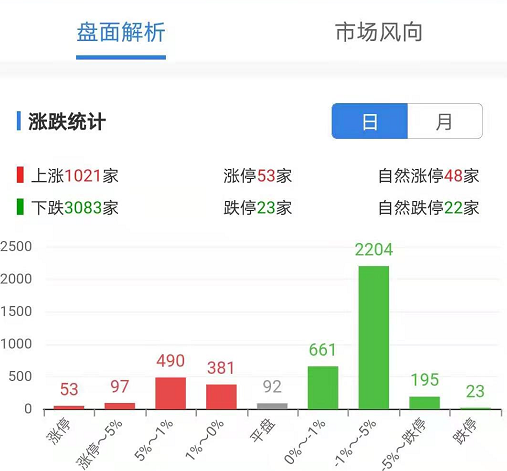Switch to the 盘面解析 tab
Viewport: 507px width, 471px height.
click(121, 32)
